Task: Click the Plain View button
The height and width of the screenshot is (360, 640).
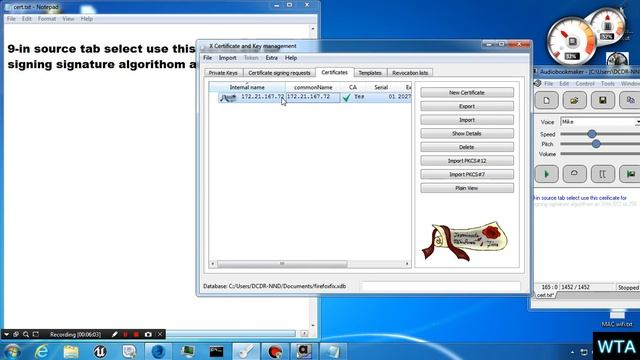Action: 467,188
